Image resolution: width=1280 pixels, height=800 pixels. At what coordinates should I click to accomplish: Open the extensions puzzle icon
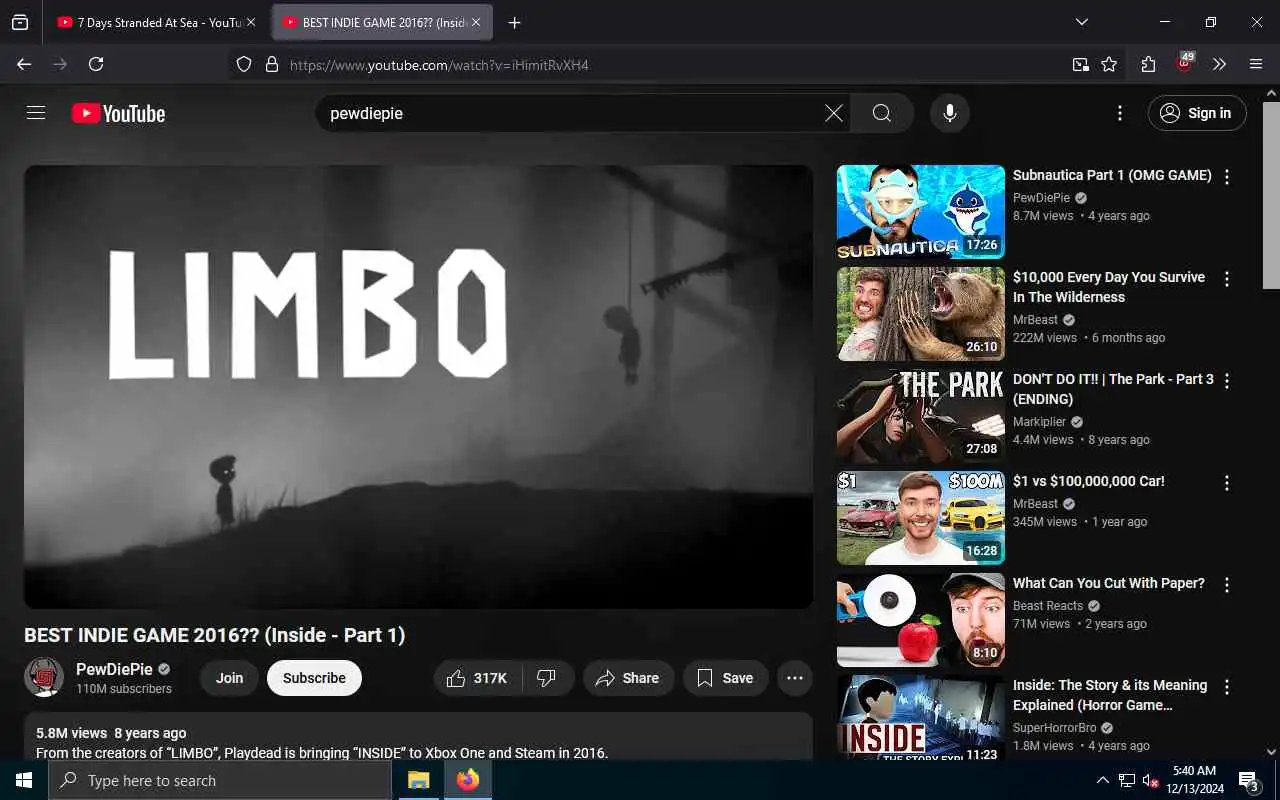(x=1148, y=64)
